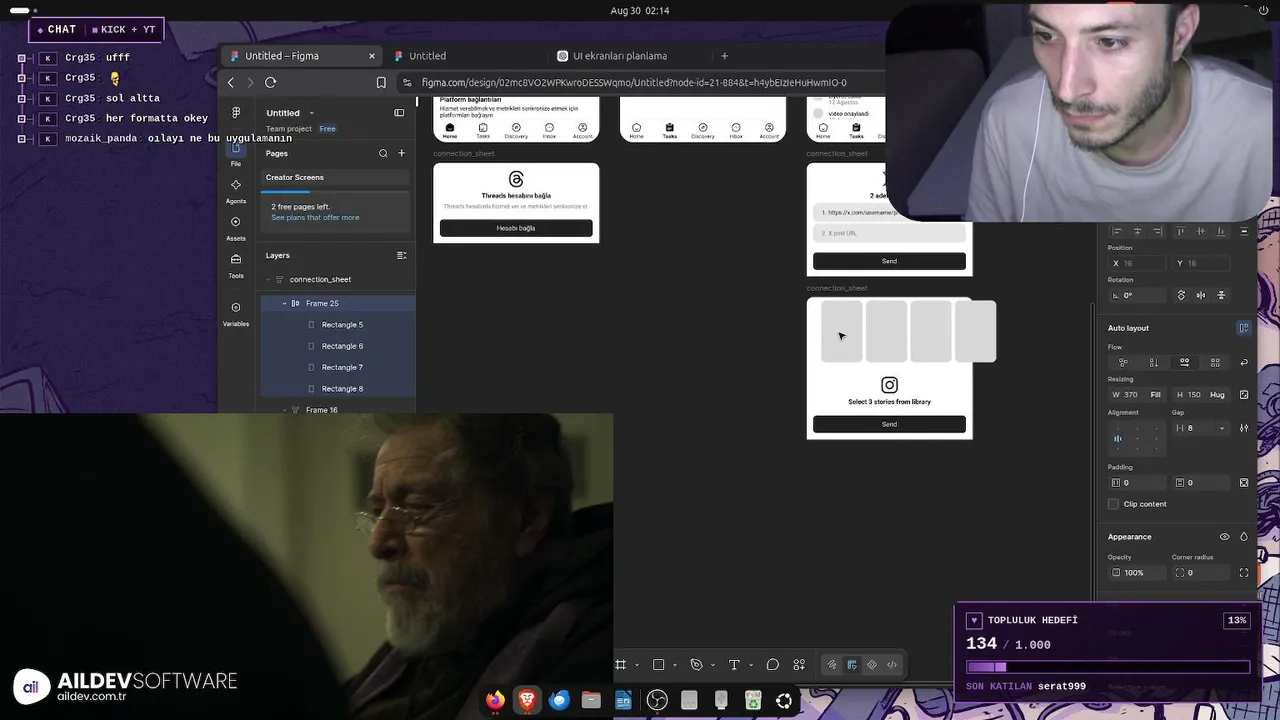Viewport: 1280px width, 720px height.
Task: Reload the Figma page in browser
Action: [x=270, y=82]
